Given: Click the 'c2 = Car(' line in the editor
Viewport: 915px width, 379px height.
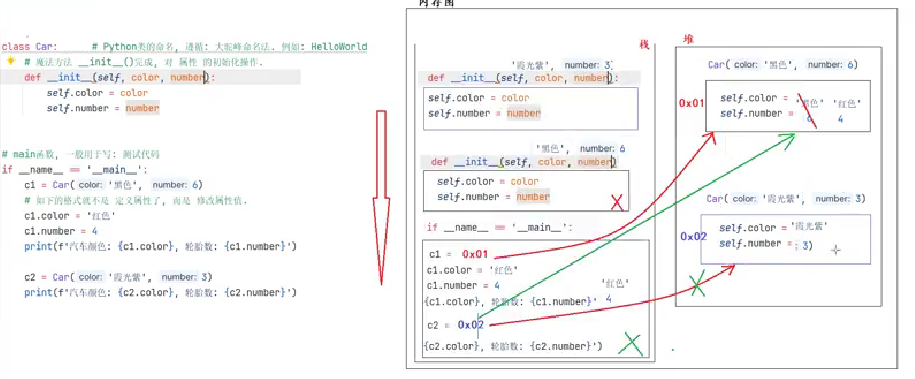Looking at the screenshot, I should 118,277.
